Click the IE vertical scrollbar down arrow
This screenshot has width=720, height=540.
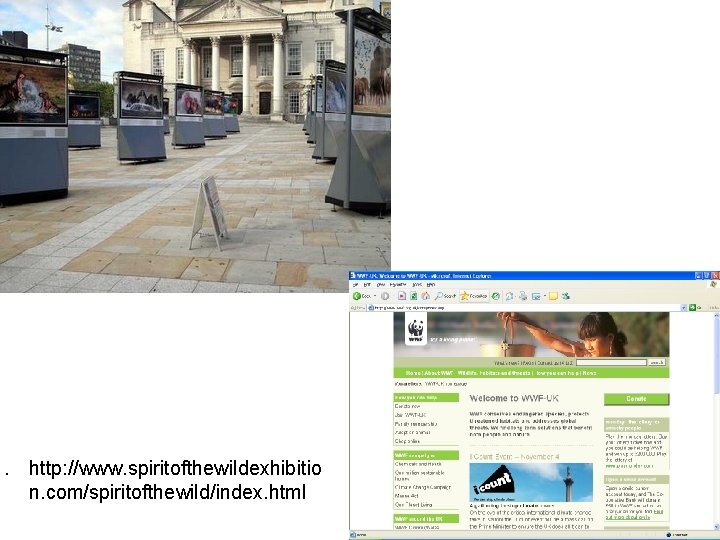tap(716, 527)
